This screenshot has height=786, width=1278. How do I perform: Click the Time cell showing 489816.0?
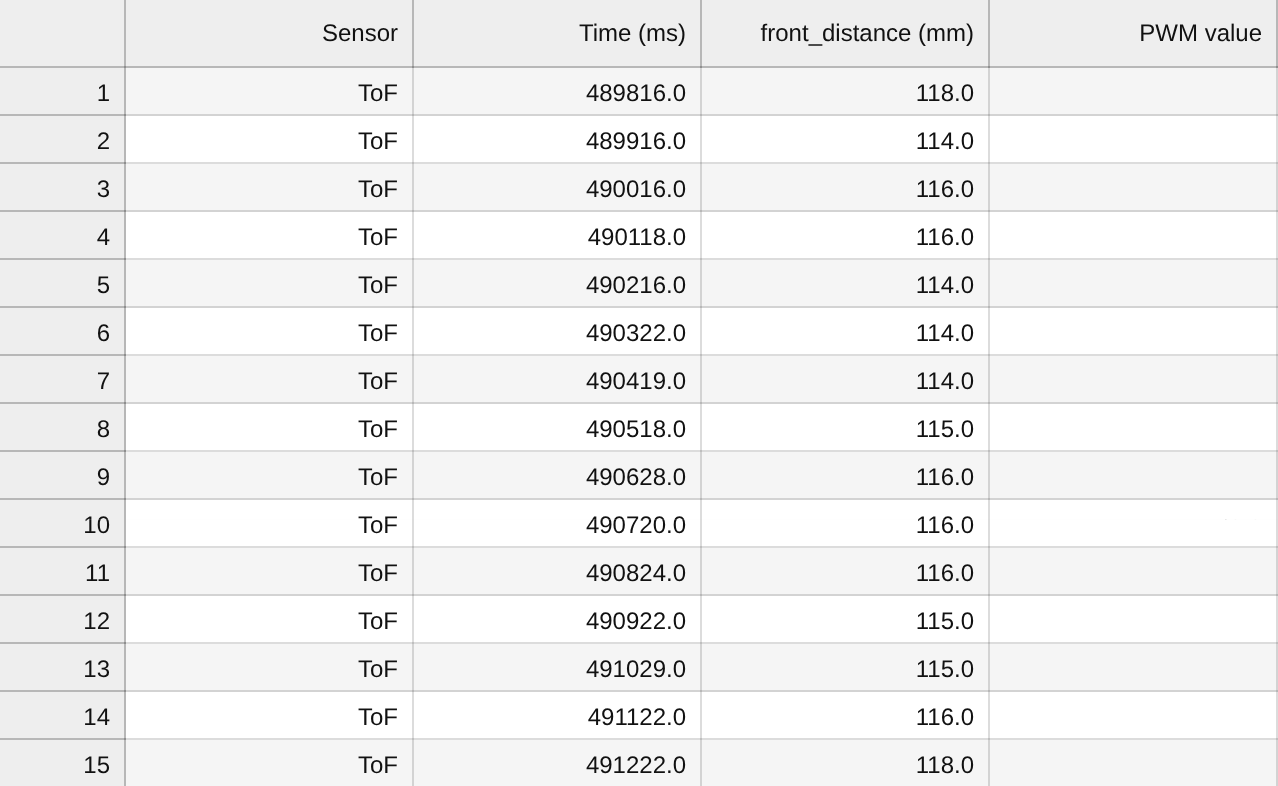point(556,93)
